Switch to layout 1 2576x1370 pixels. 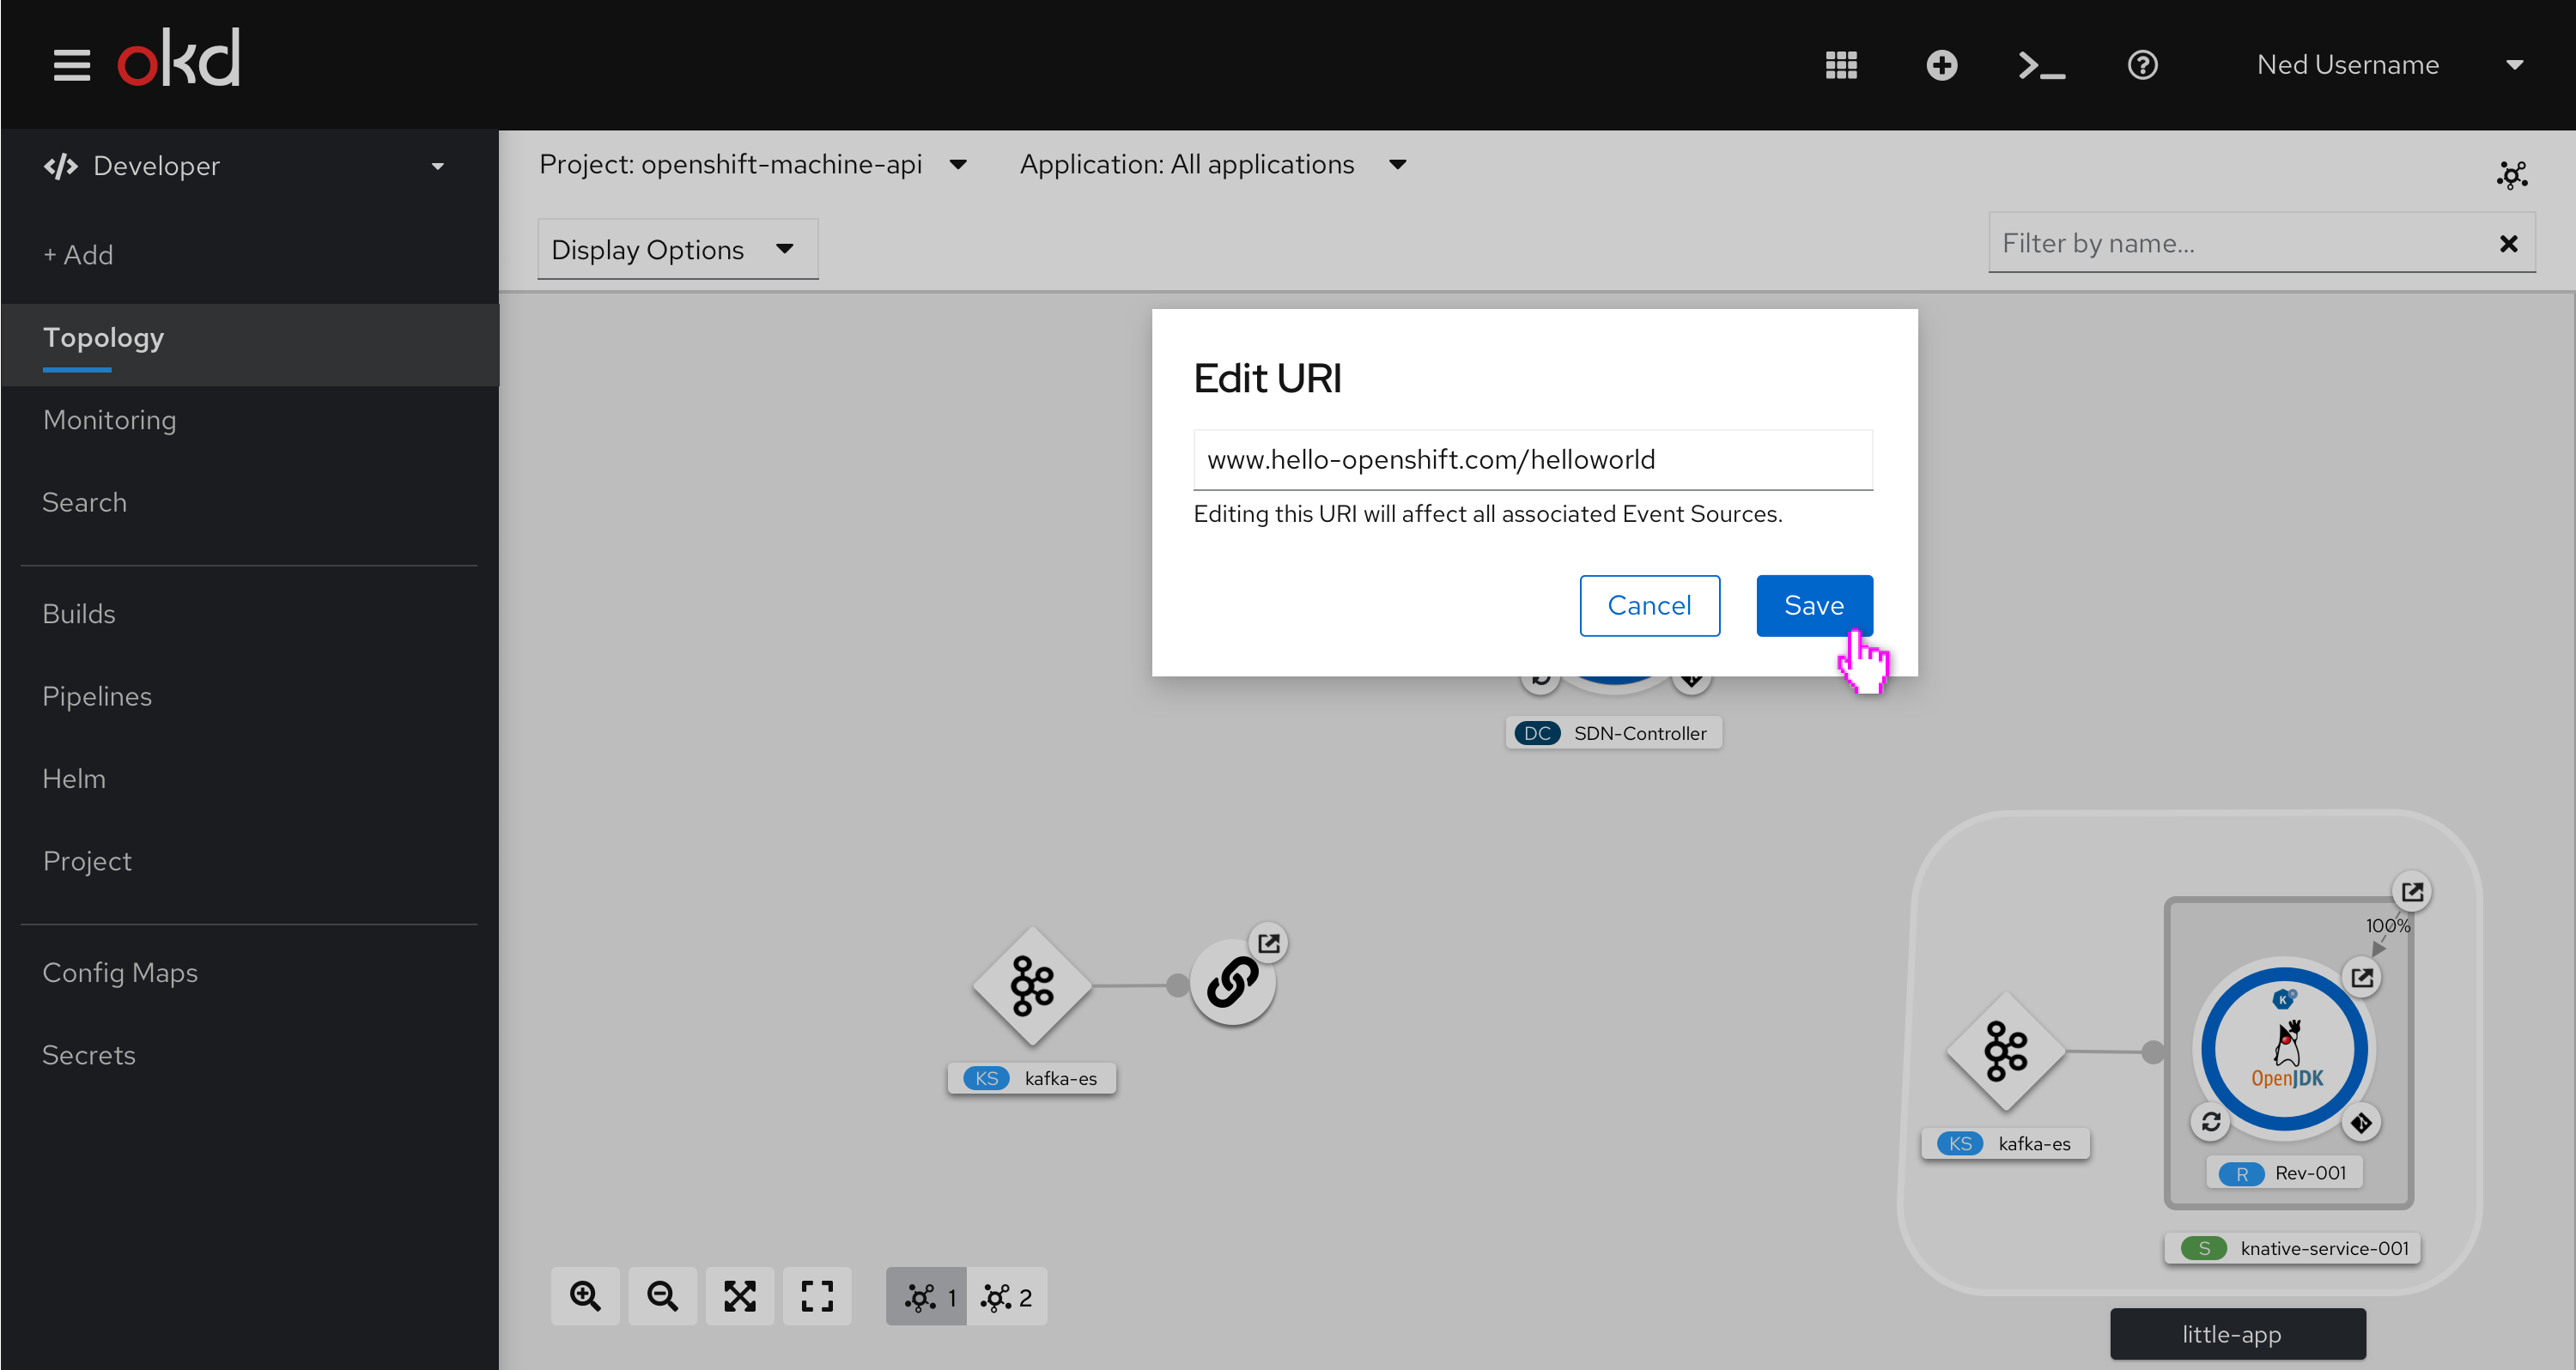click(x=927, y=1297)
